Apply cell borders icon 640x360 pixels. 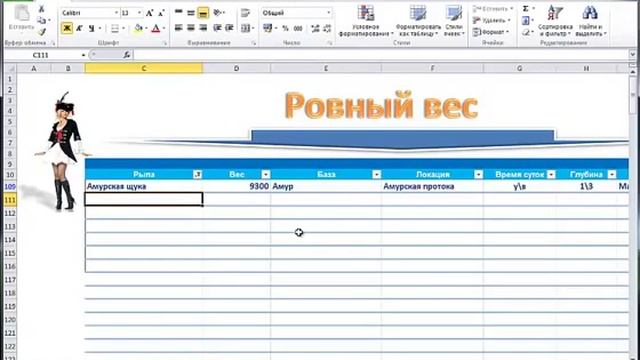(x=115, y=28)
